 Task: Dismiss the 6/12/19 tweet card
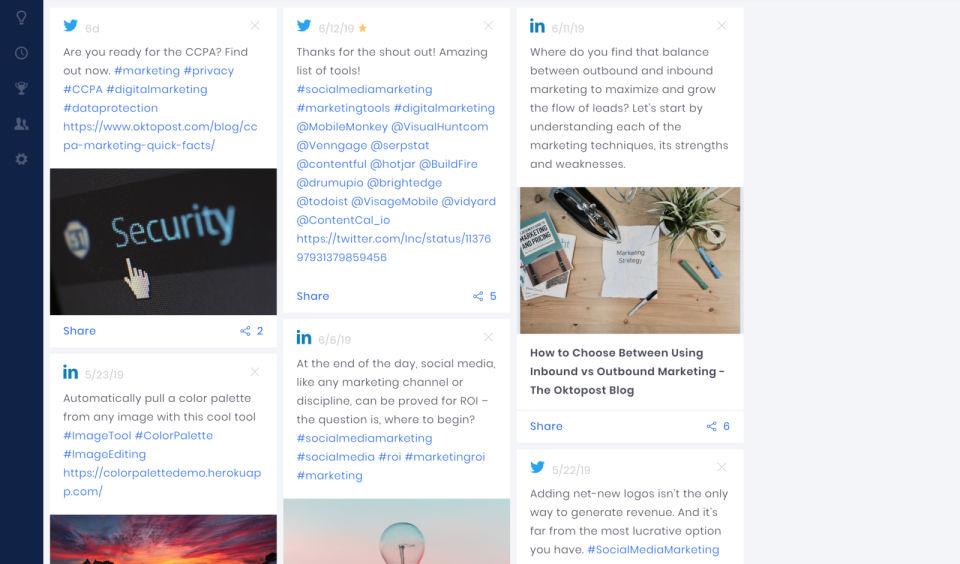[488, 26]
